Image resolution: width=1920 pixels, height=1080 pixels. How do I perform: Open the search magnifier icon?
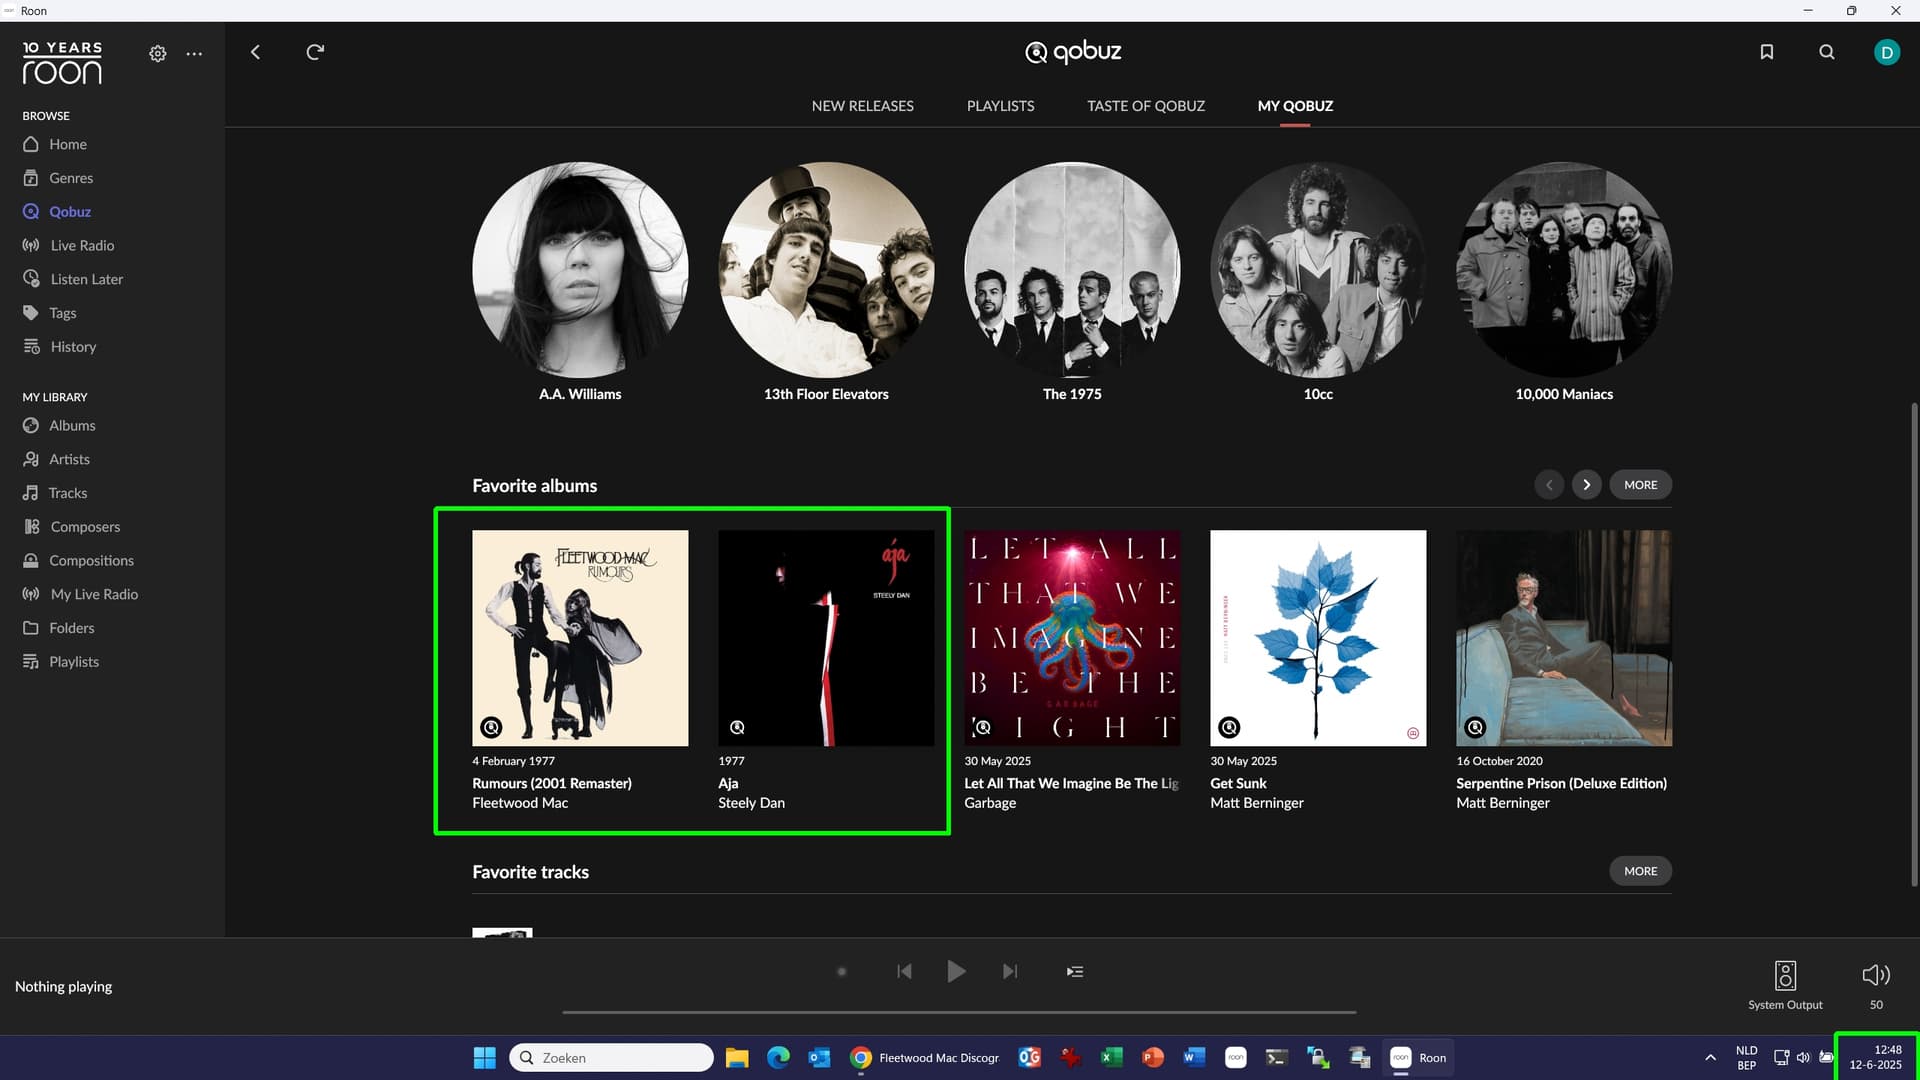coord(1827,52)
